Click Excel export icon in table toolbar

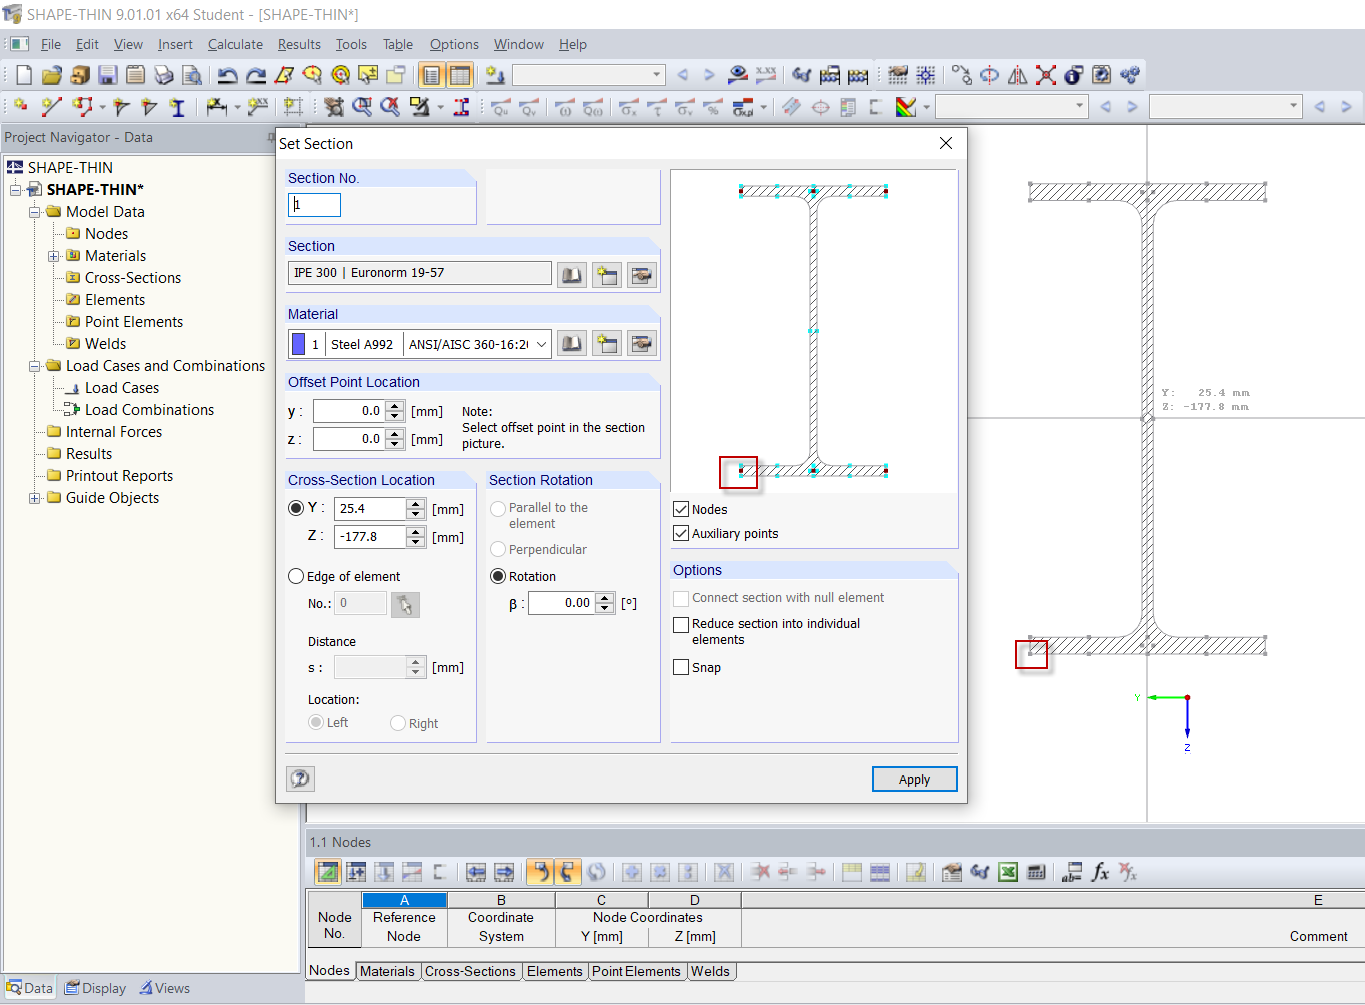[1008, 872]
